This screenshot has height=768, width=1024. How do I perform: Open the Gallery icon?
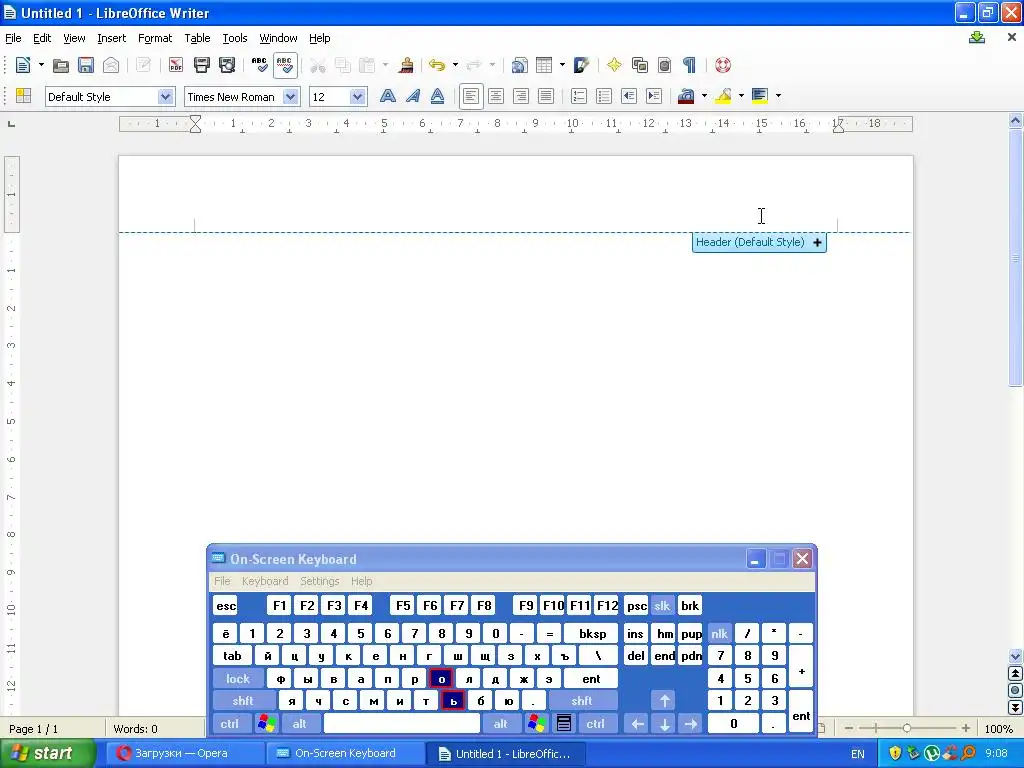(x=640, y=65)
